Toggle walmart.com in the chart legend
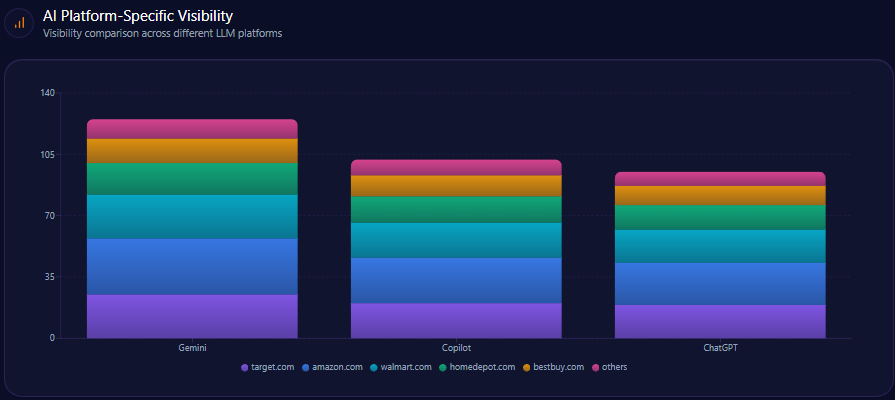 (x=400, y=367)
